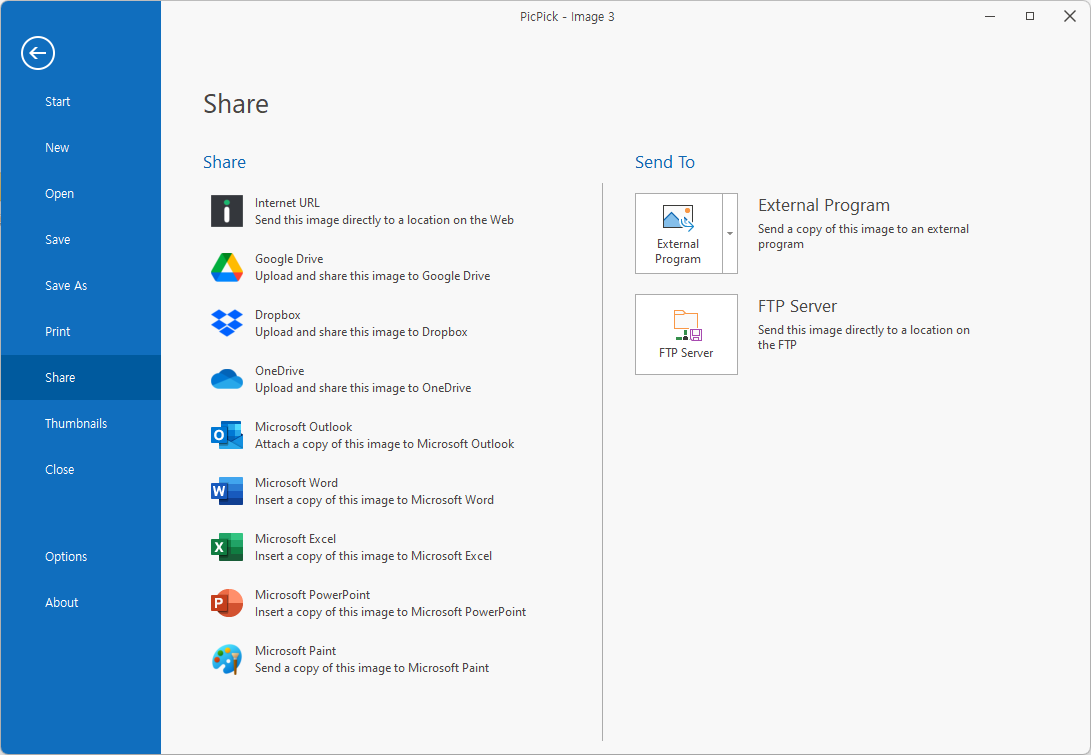Viewport: 1091px width, 755px height.
Task: Switch to the Thumbnails section
Action: point(76,423)
